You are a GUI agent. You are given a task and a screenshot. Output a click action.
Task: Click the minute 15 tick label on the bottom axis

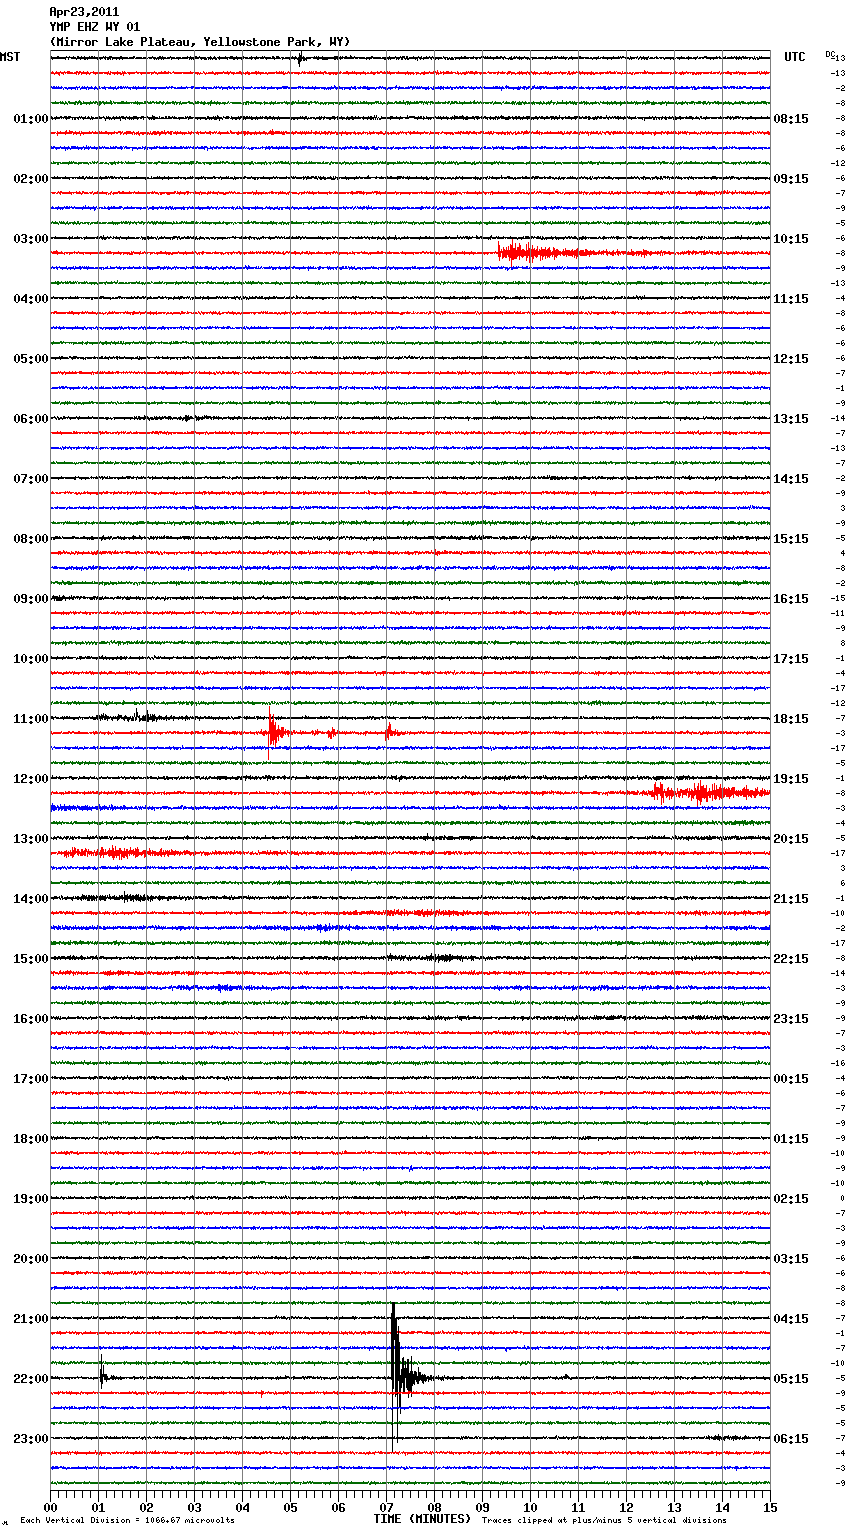770,1506
